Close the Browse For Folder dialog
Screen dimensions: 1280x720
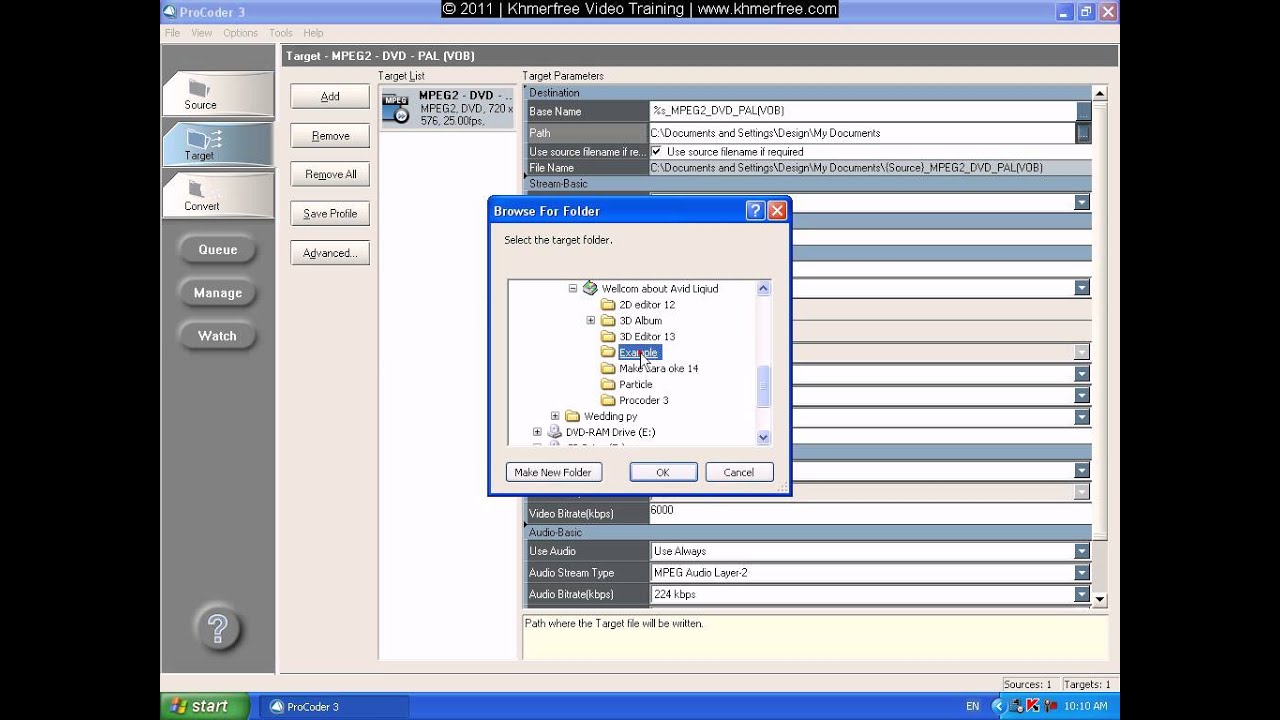[777, 211]
